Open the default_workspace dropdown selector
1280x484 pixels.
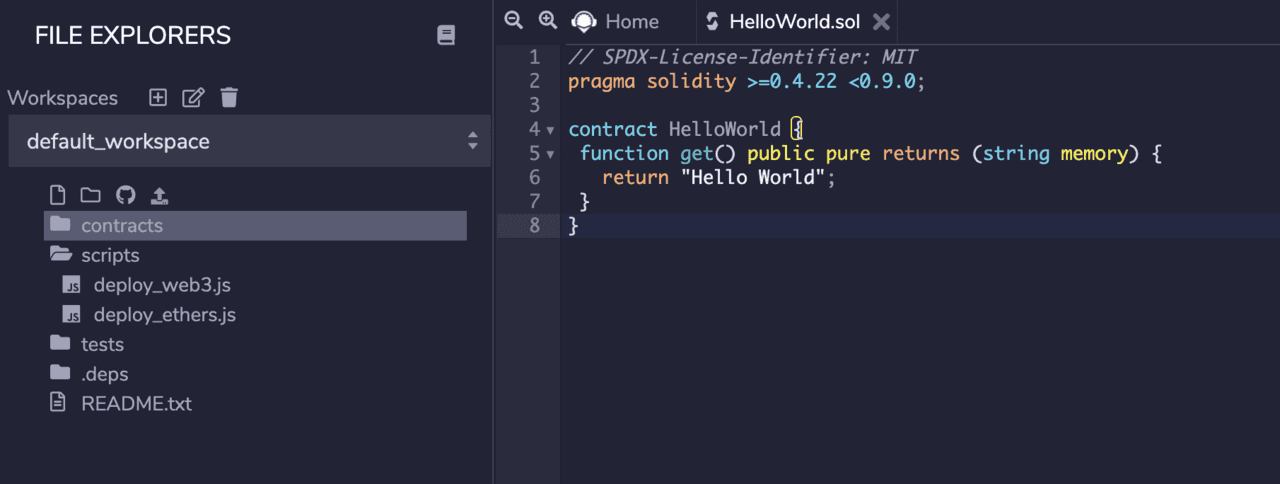click(x=249, y=141)
